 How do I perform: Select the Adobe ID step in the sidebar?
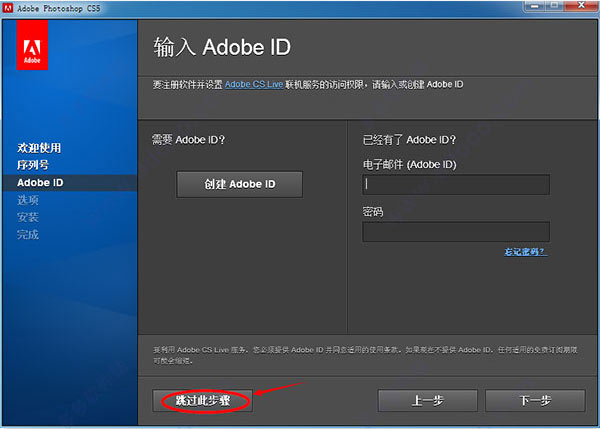(70, 183)
